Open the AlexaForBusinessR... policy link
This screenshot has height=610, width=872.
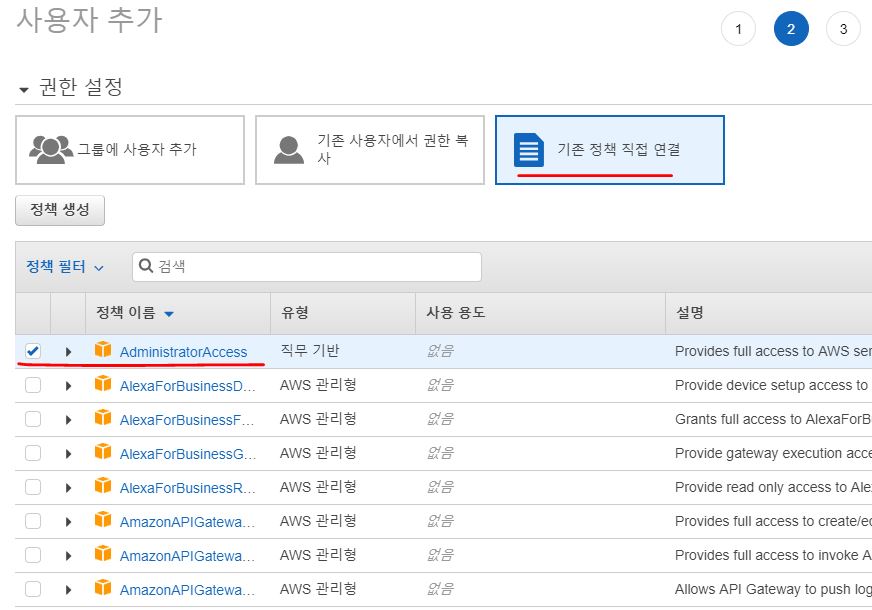[x=188, y=488]
